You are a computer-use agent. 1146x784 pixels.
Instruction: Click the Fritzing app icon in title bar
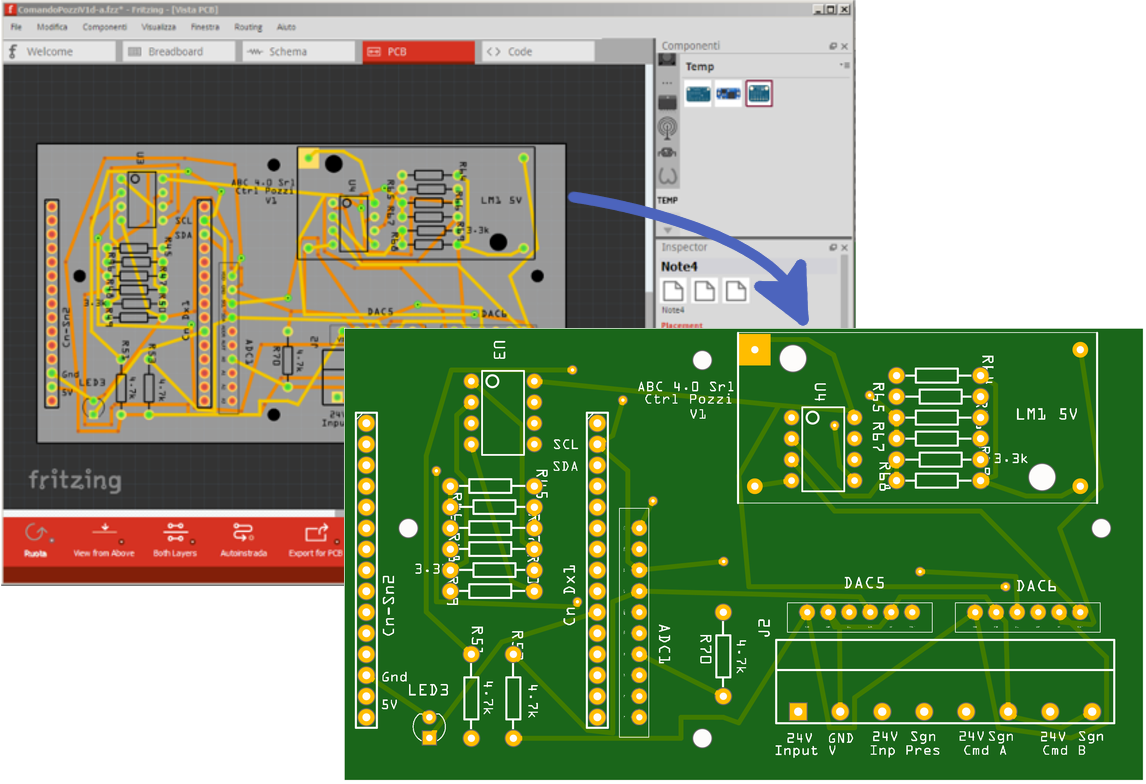click(x=10, y=9)
